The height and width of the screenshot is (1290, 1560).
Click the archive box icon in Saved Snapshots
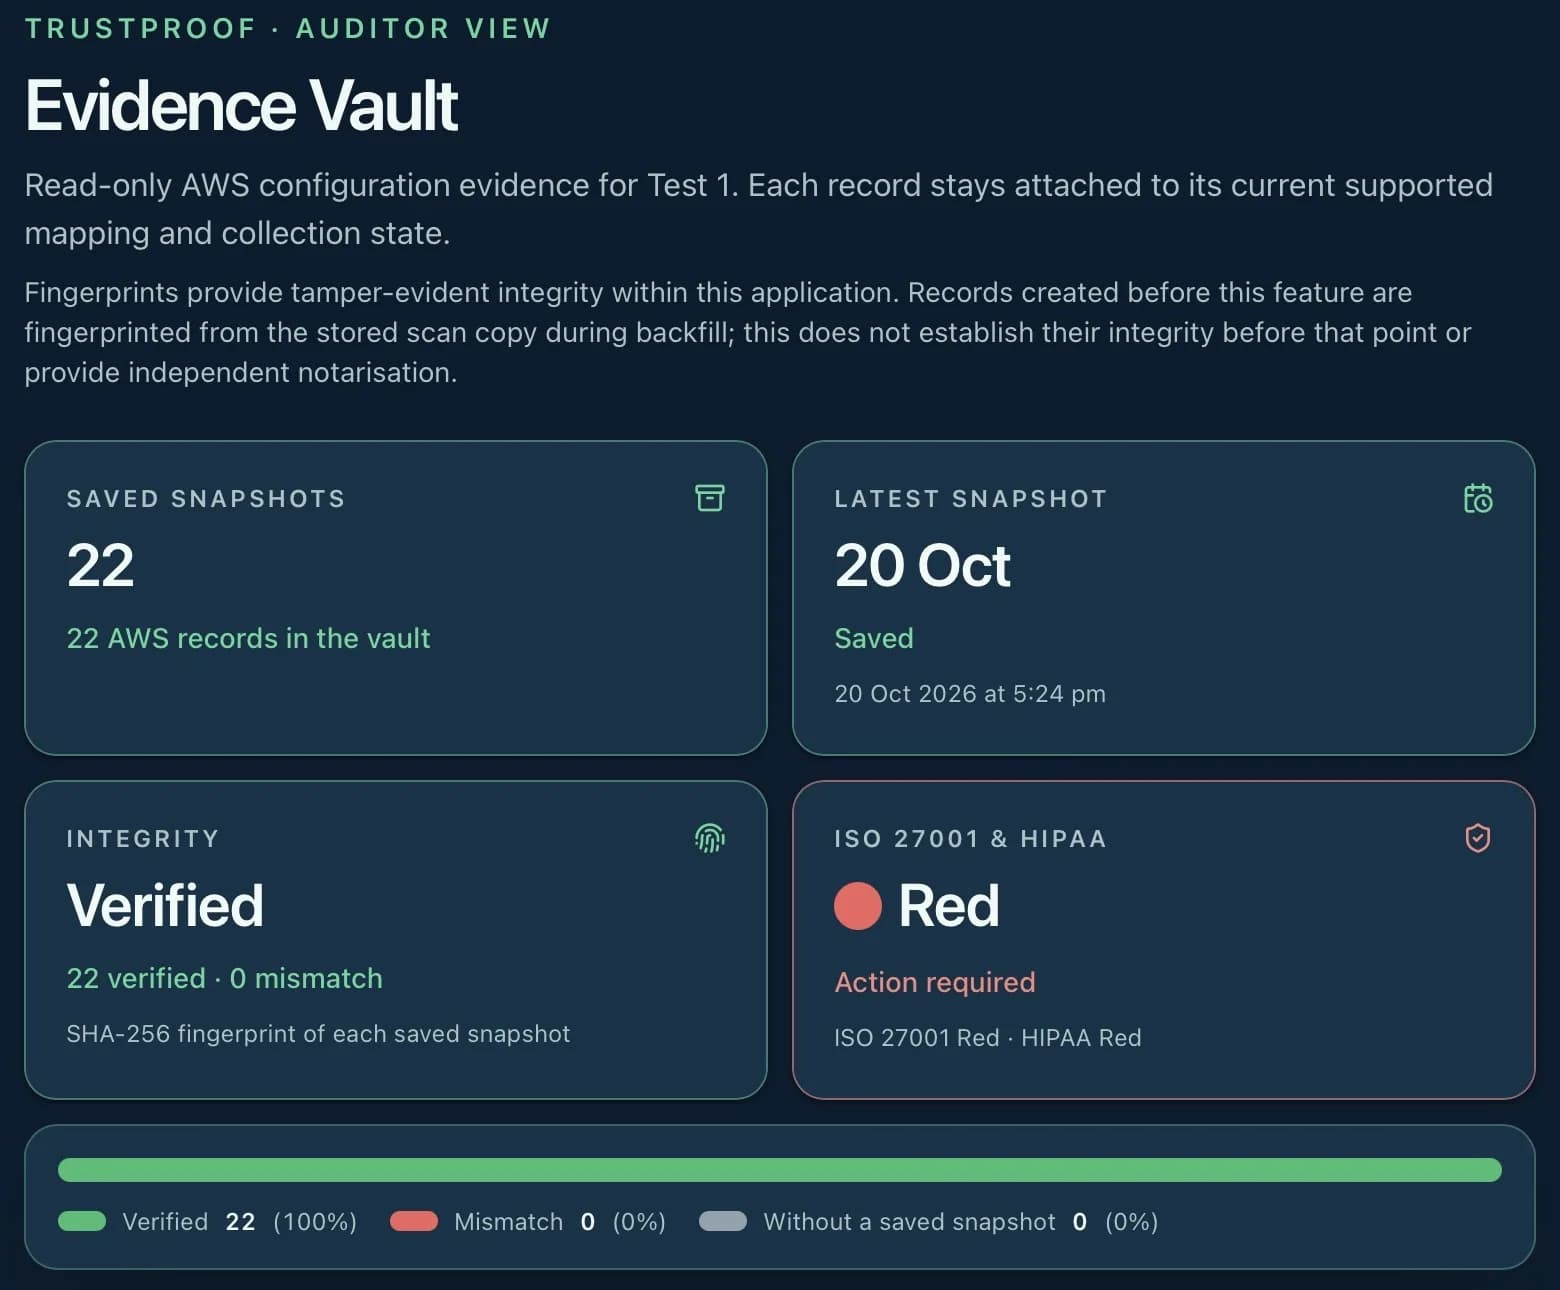tap(710, 498)
